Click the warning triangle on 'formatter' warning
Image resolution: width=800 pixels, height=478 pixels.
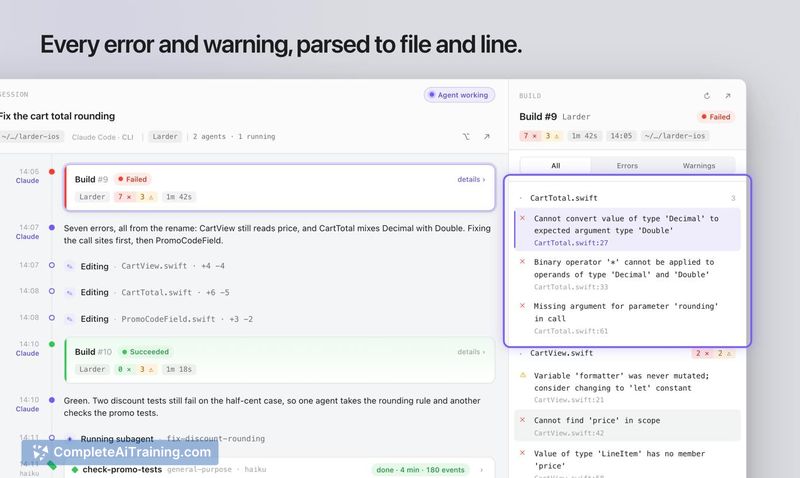coord(522,375)
